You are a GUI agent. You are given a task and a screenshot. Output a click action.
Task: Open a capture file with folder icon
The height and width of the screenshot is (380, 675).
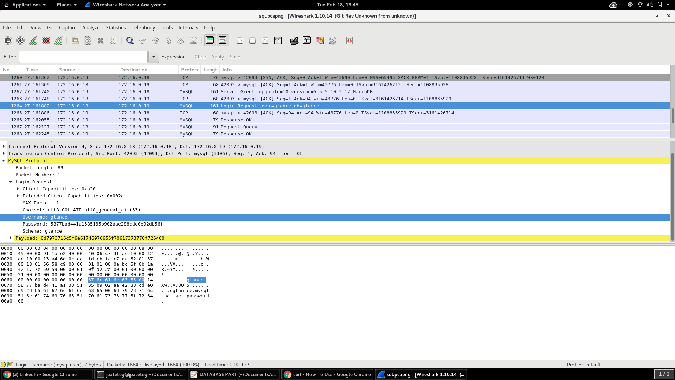[x=75, y=40]
